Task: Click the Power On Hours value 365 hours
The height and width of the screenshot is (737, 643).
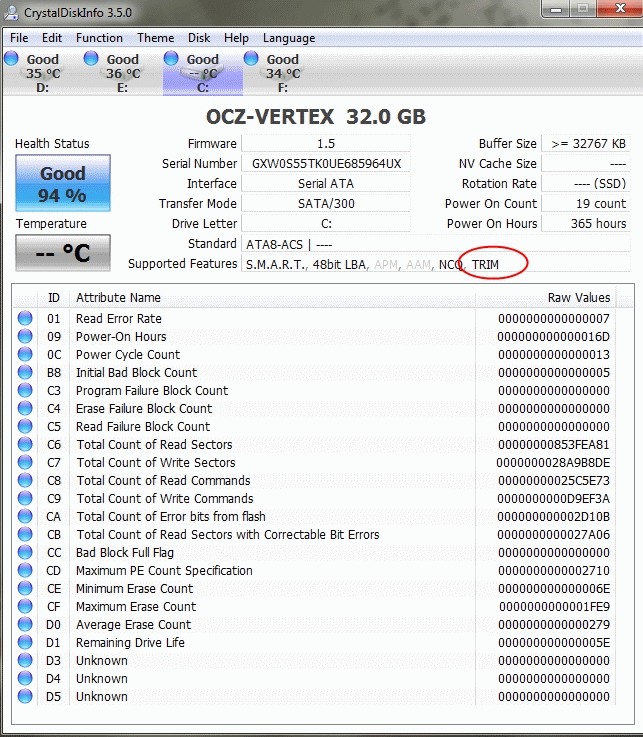Action: coord(586,223)
